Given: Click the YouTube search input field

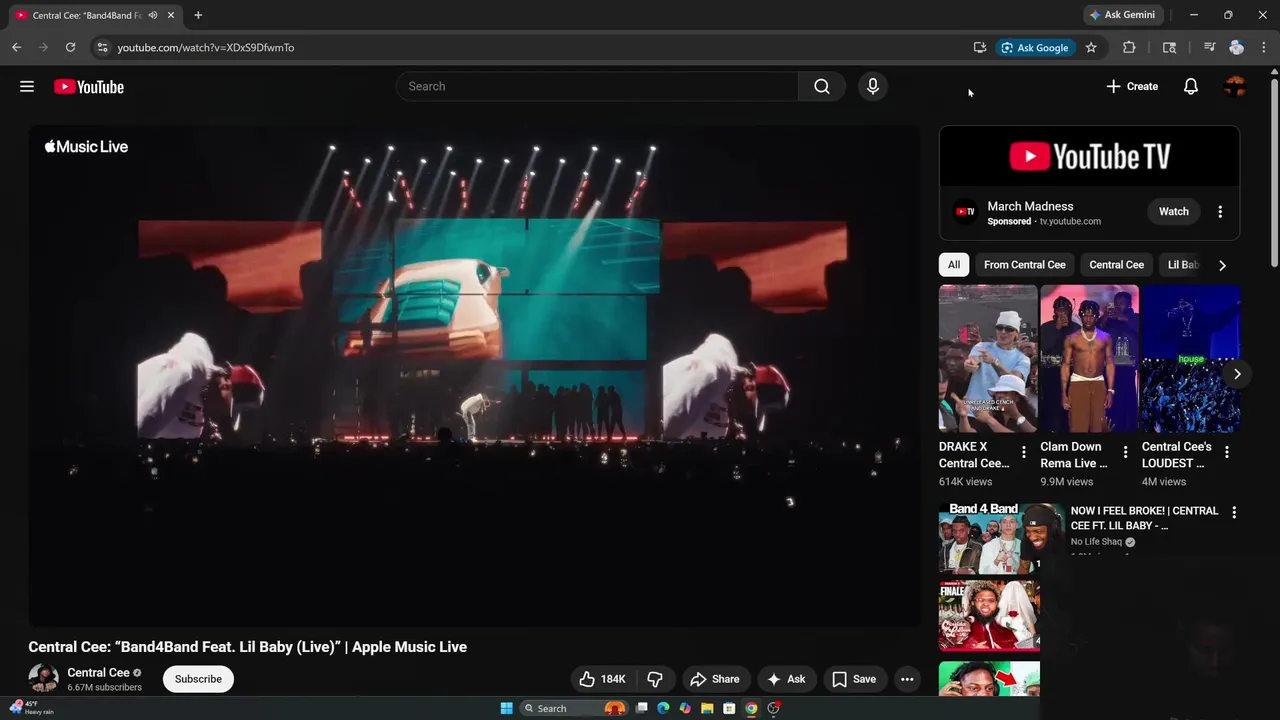Looking at the screenshot, I should click(x=597, y=87).
